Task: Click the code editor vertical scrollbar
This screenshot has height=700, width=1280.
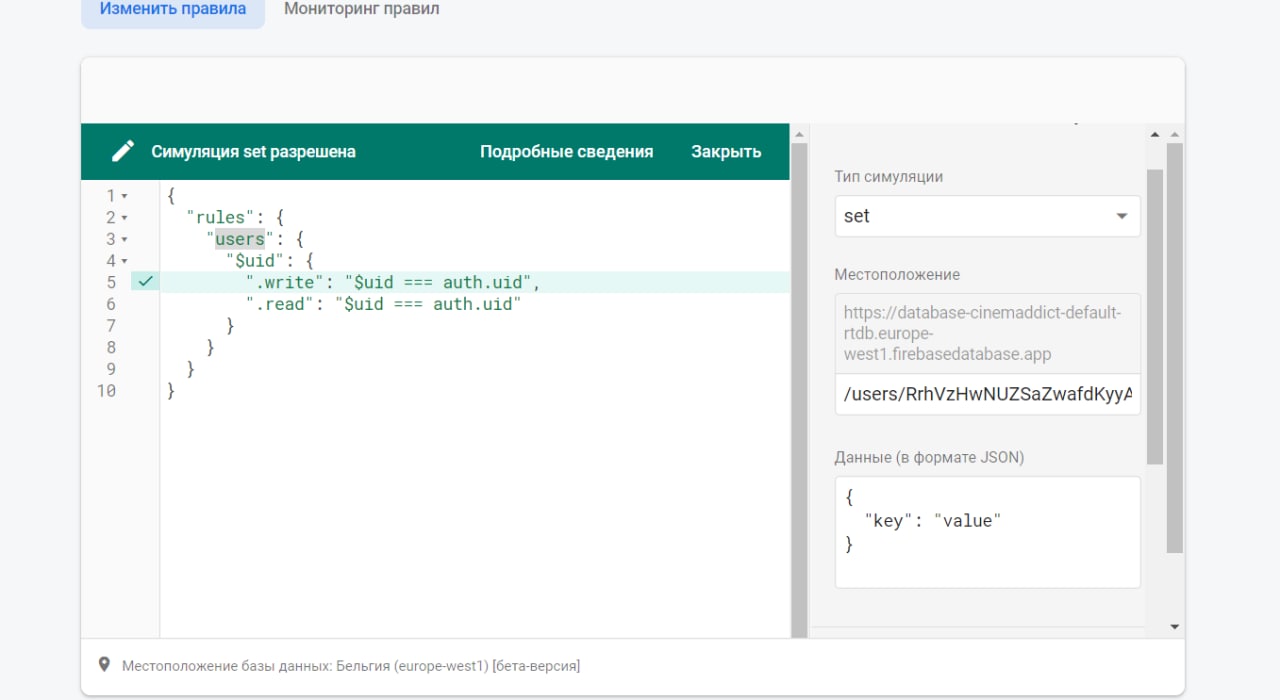Action: (x=799, y=390)
